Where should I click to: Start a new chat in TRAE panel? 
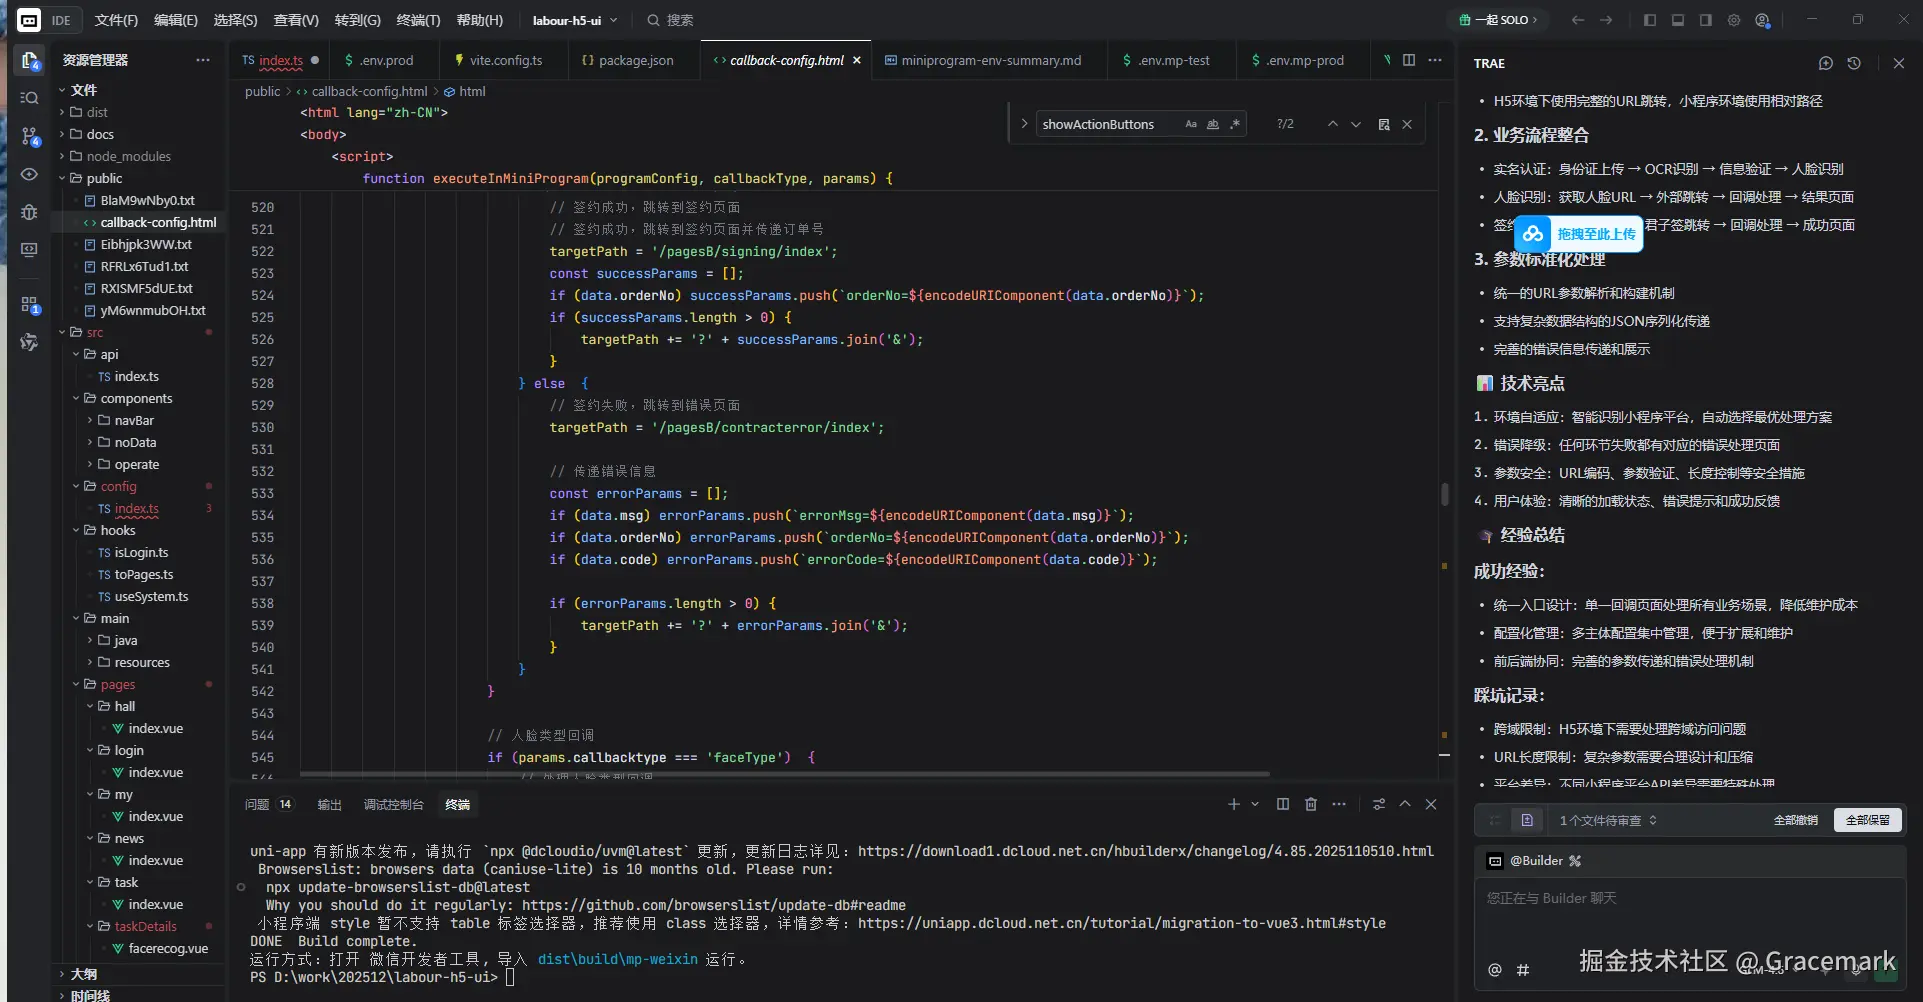tap(1826, 63)
